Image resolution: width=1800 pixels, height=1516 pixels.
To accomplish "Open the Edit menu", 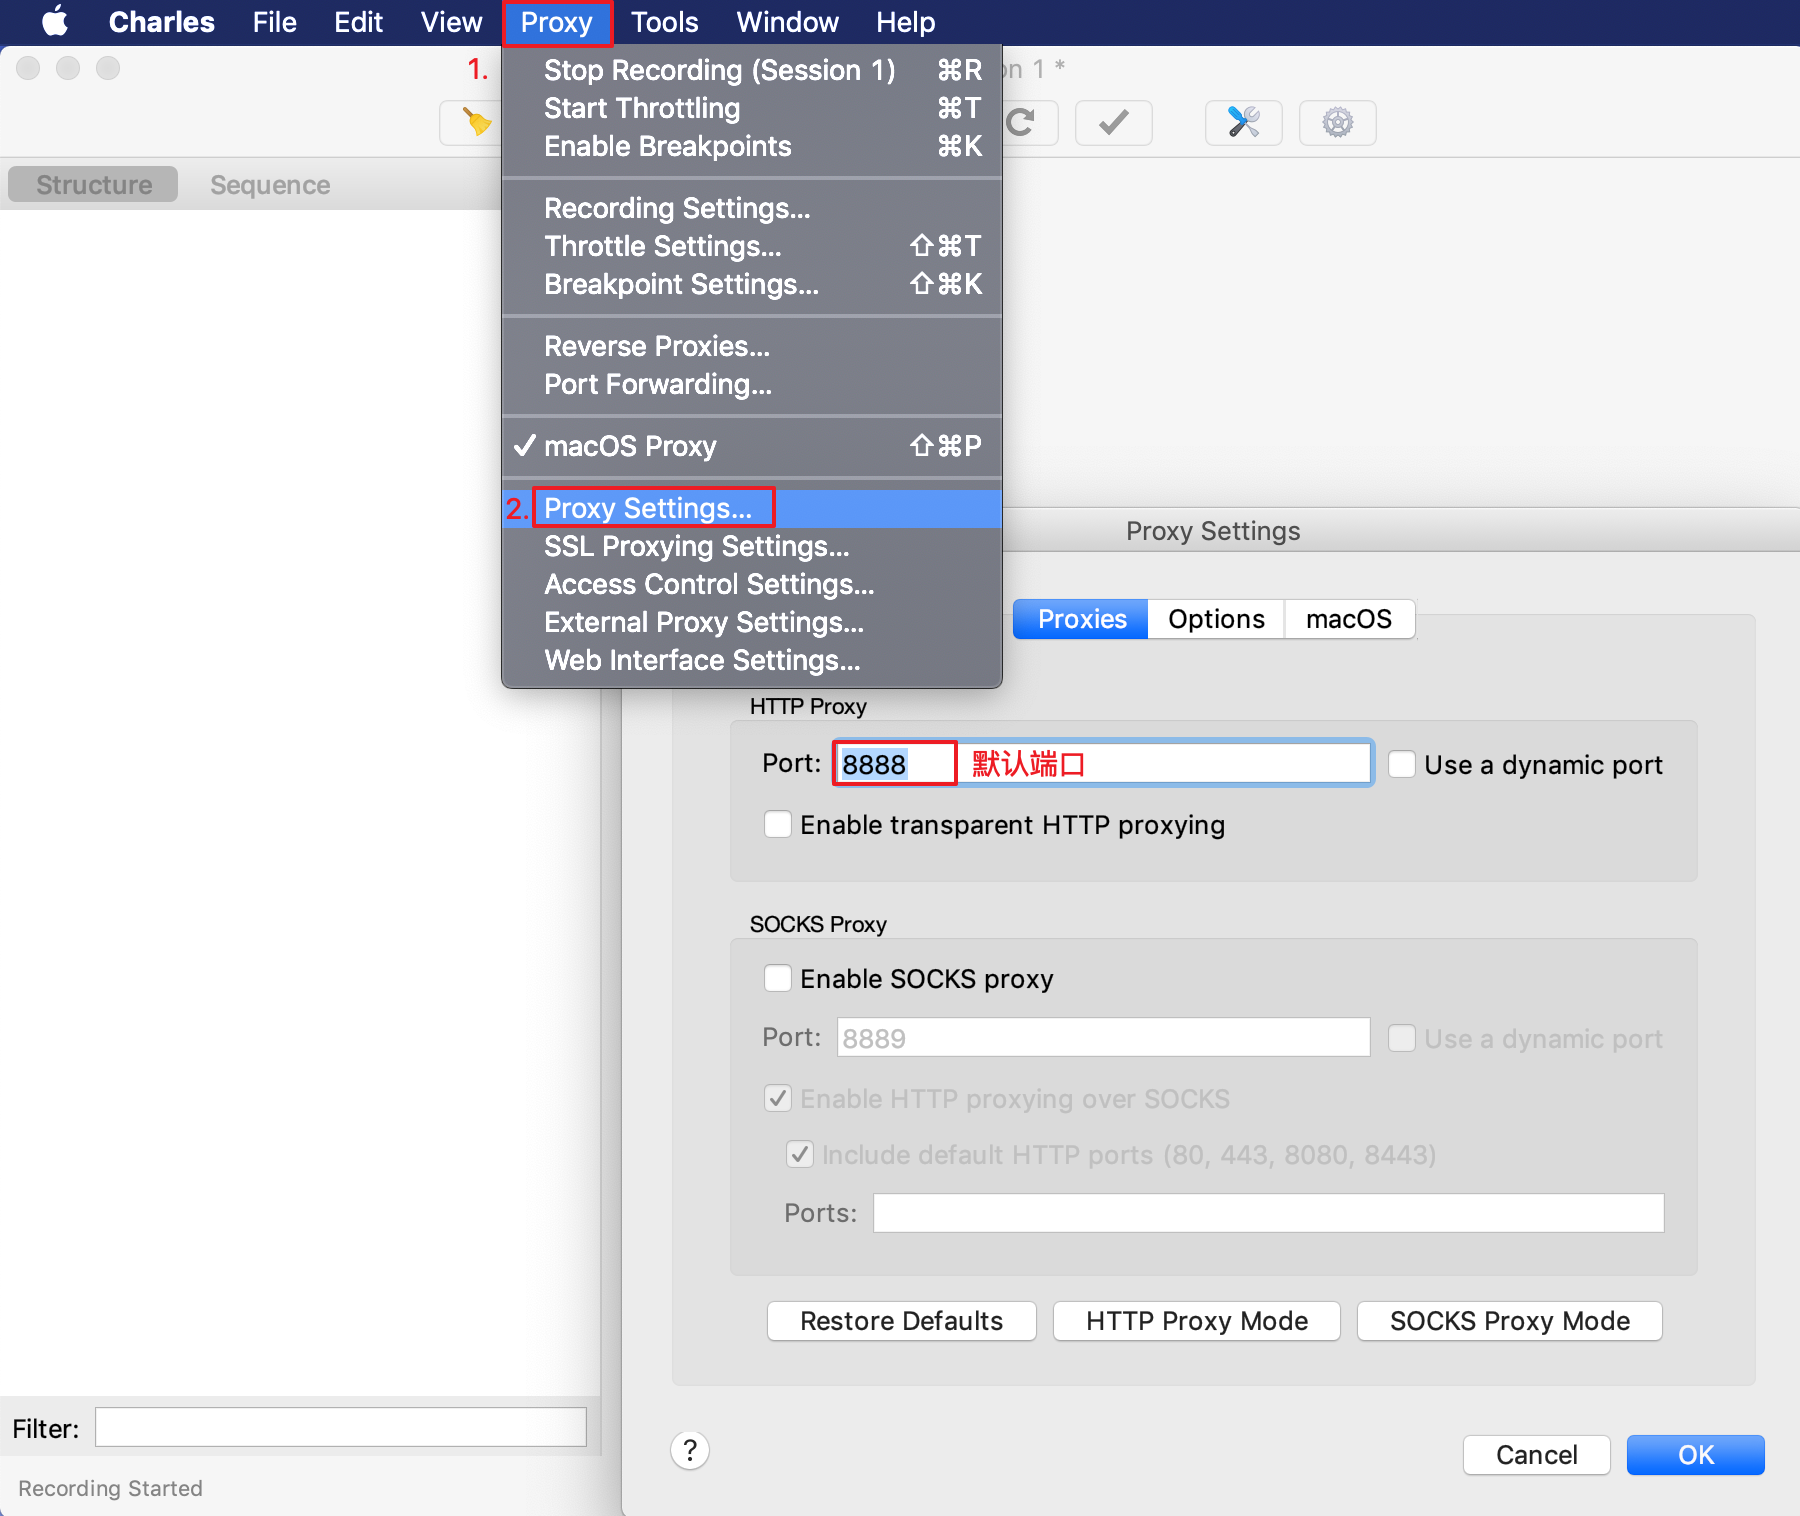I will coord(358,22).
